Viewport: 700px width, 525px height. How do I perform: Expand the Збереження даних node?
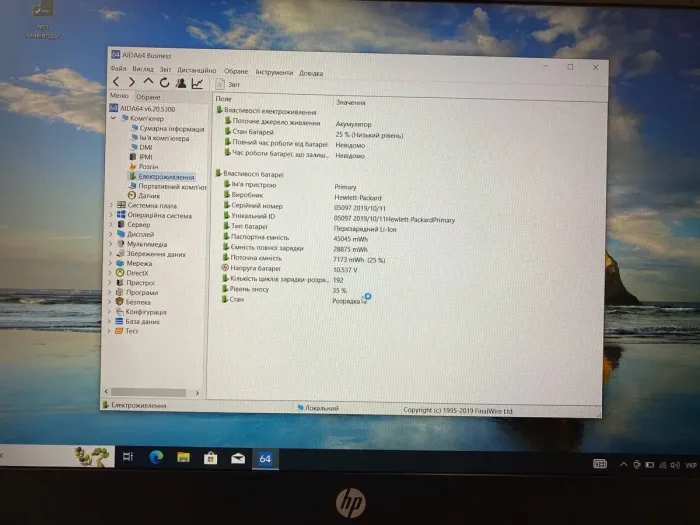pyautogui.click(x=111, y=254)
